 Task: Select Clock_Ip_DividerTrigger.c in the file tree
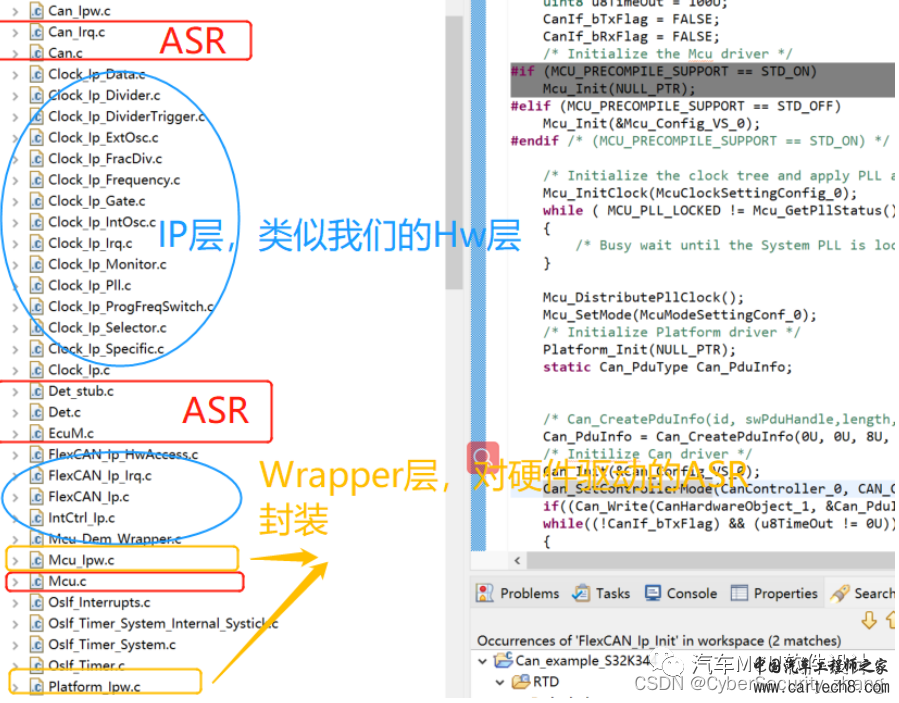point(126,116)
